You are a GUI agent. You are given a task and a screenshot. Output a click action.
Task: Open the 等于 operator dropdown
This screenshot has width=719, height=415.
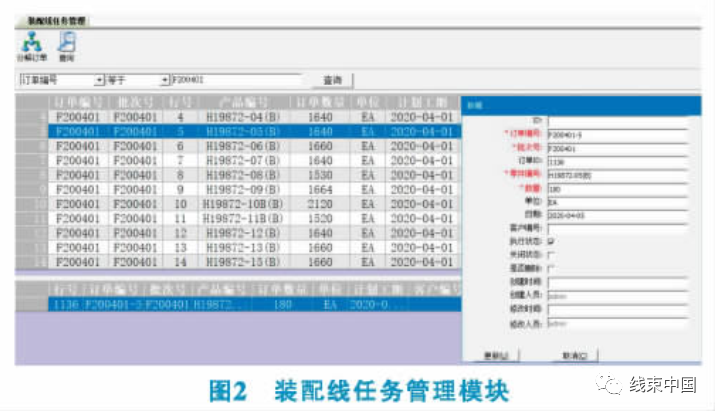click(x=165, y=80)
